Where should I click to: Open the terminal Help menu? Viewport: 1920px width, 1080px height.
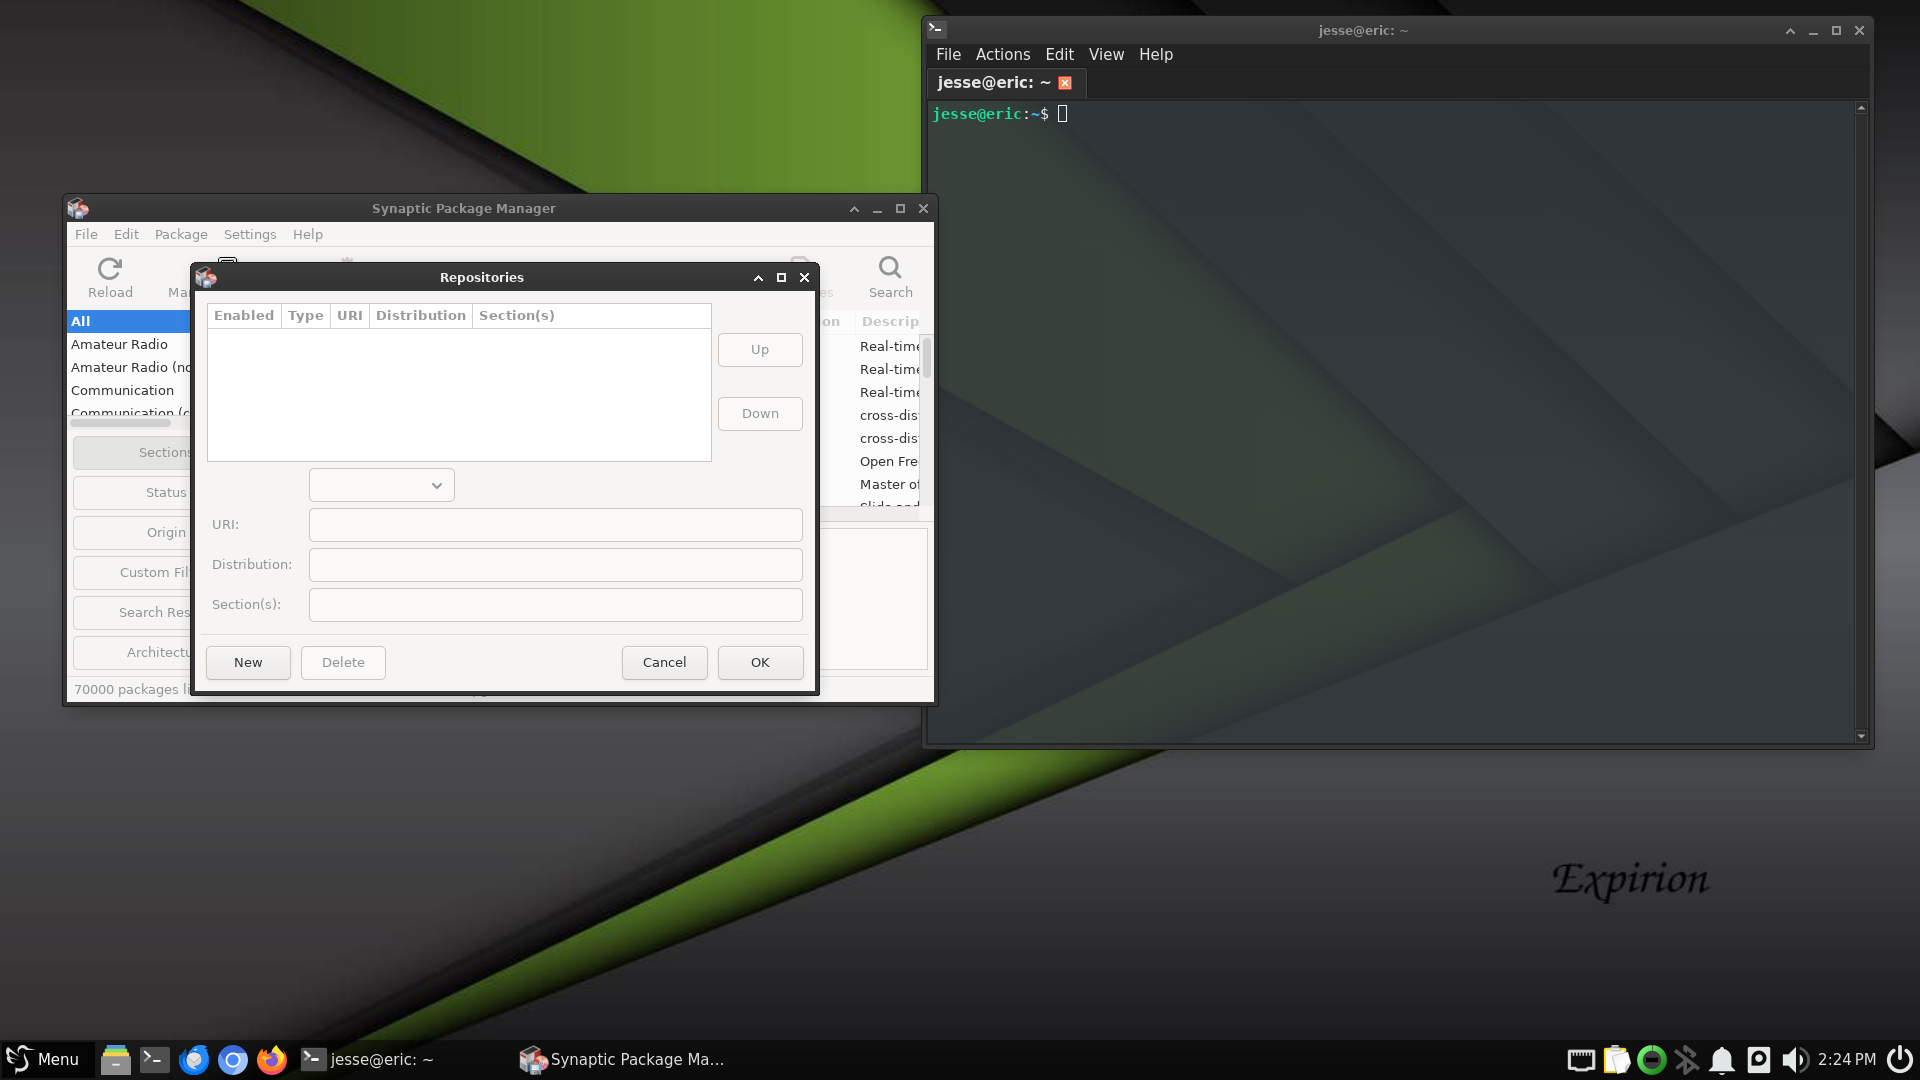coord(1156,54)
